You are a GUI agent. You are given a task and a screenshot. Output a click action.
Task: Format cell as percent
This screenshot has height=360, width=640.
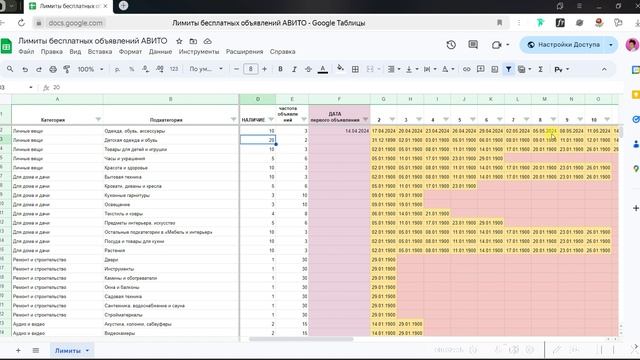[131, 69]
